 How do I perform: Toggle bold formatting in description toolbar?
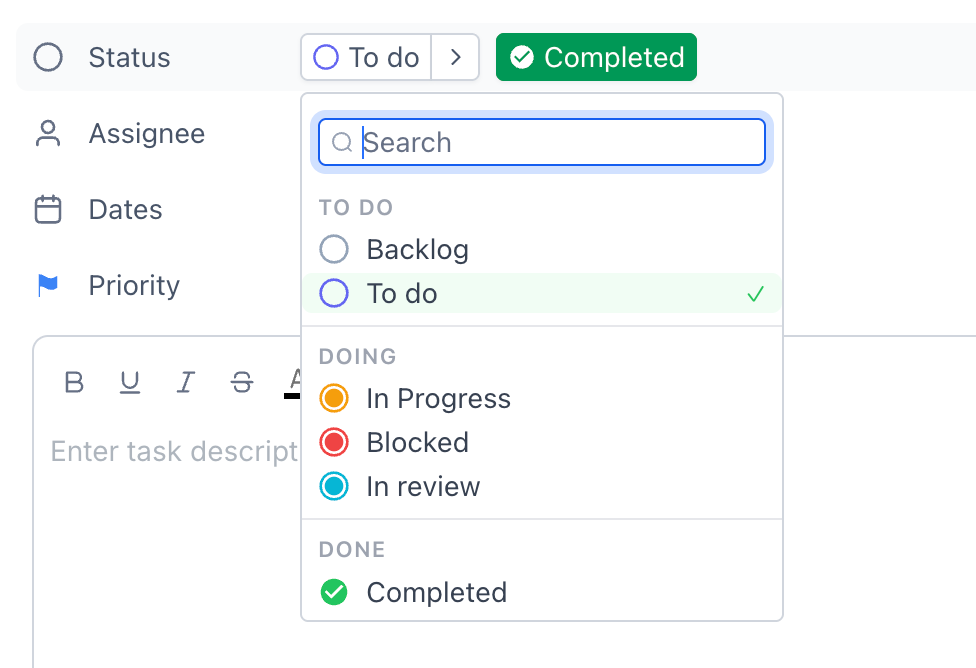(x=74, y=382)
